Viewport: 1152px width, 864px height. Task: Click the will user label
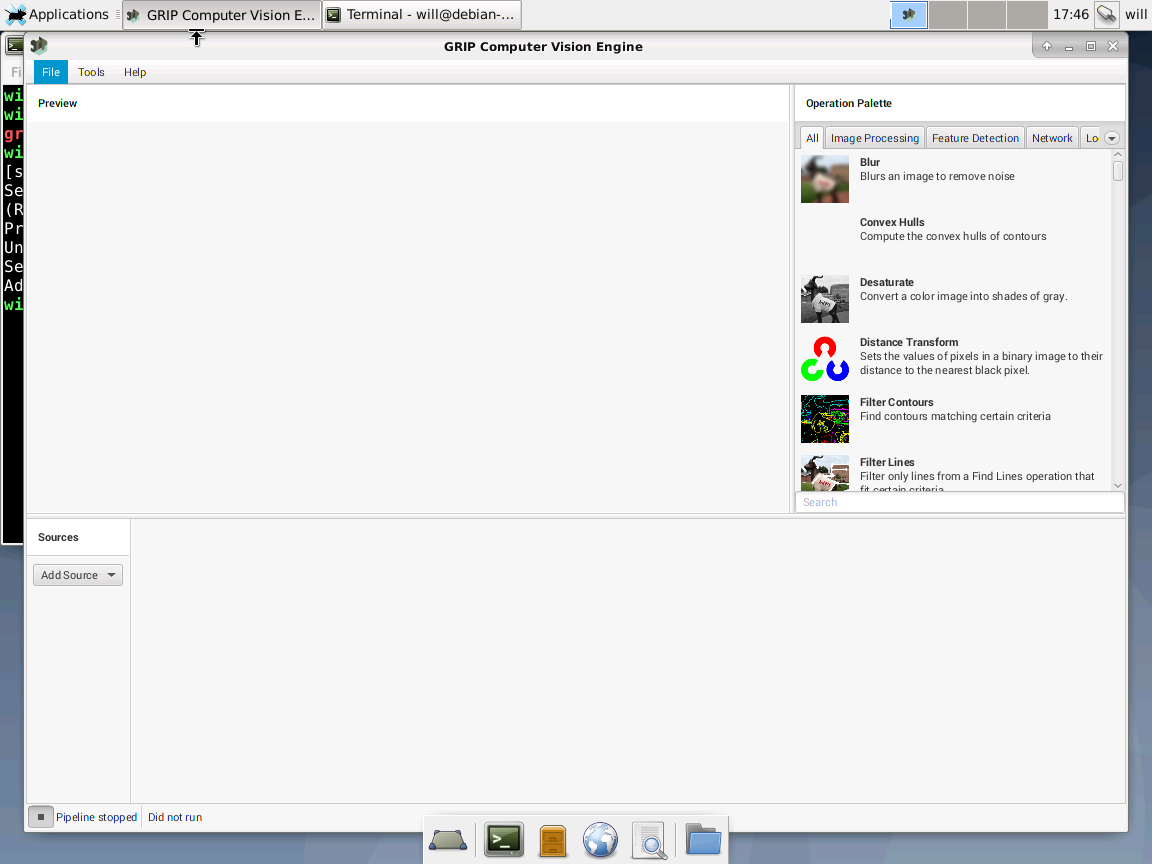[x=1136, y=14]
